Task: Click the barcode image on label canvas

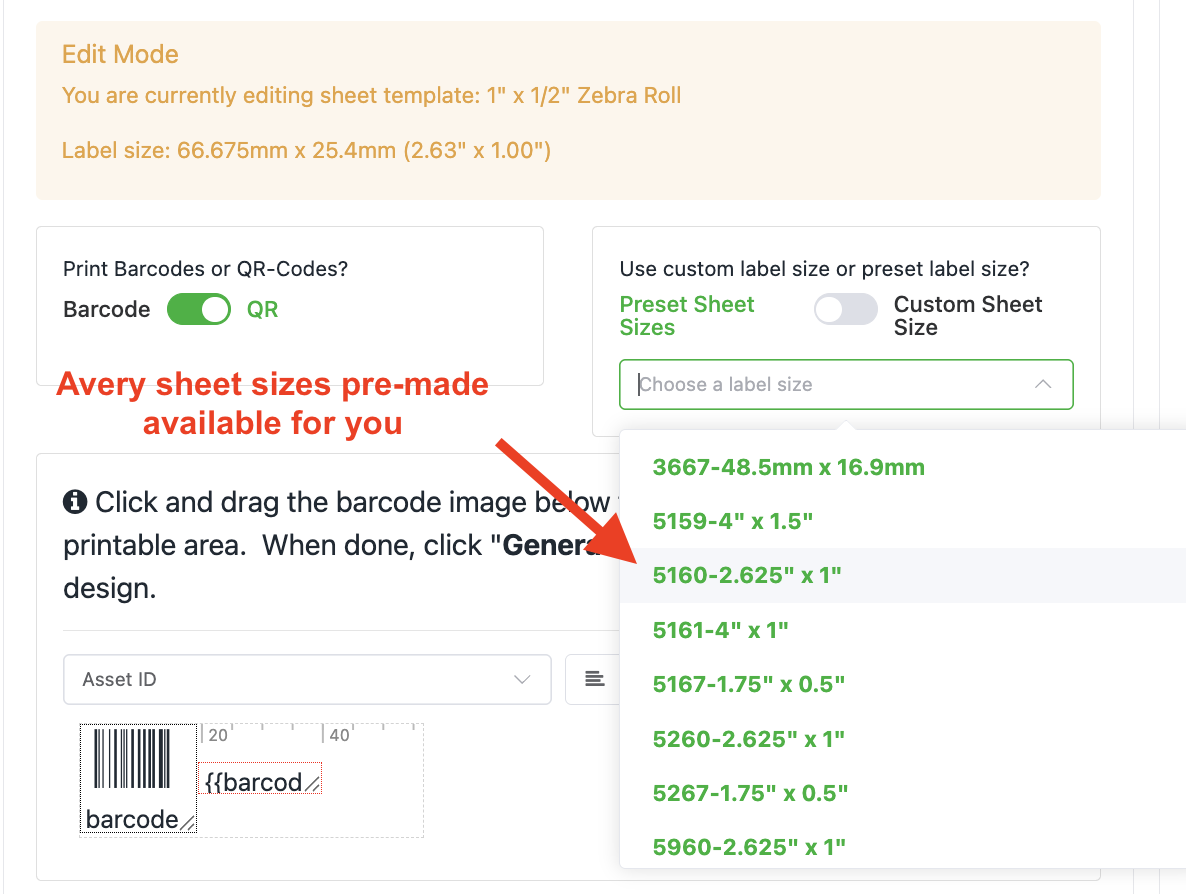Action: coord(132,759)
